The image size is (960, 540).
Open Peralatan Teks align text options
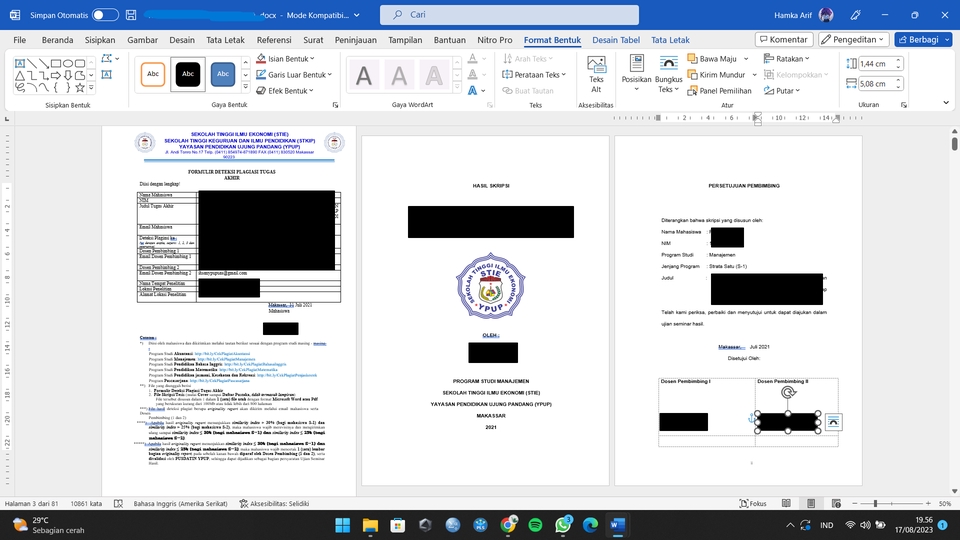(x=534, y=75)
